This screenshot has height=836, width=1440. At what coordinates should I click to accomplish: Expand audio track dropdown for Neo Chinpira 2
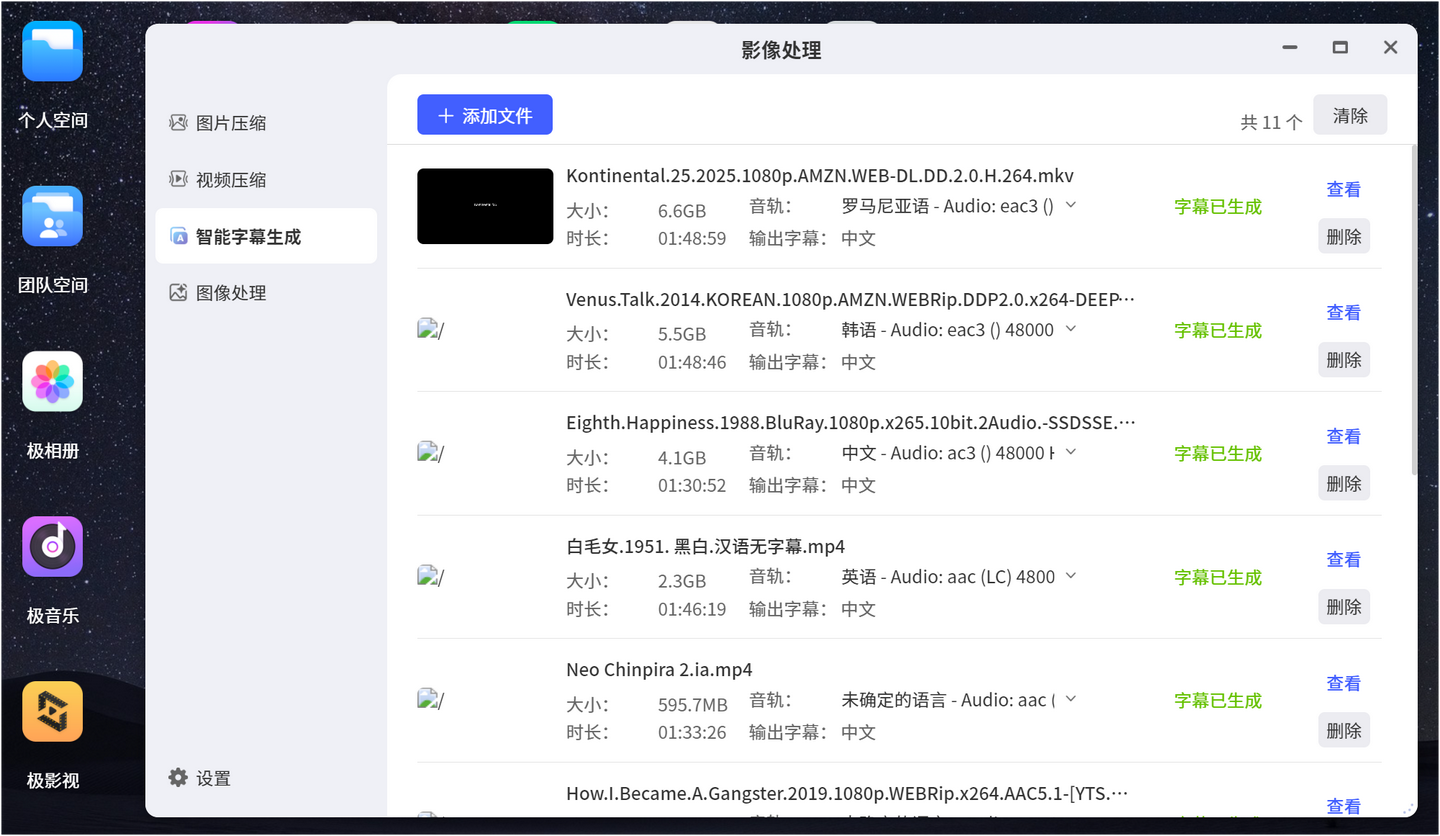pyautogui.click(x=1070, y=699)
